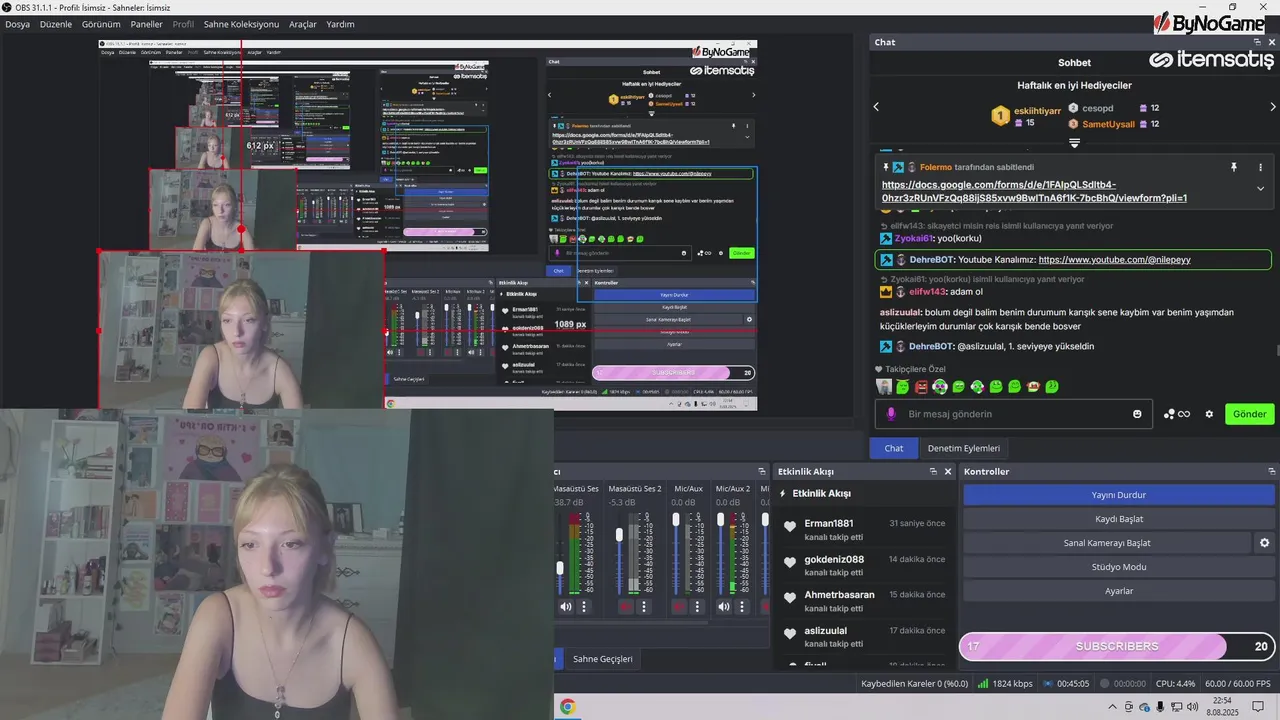
Task: Click the Yayını Durdur button
Action: (x=1118, y=495)
